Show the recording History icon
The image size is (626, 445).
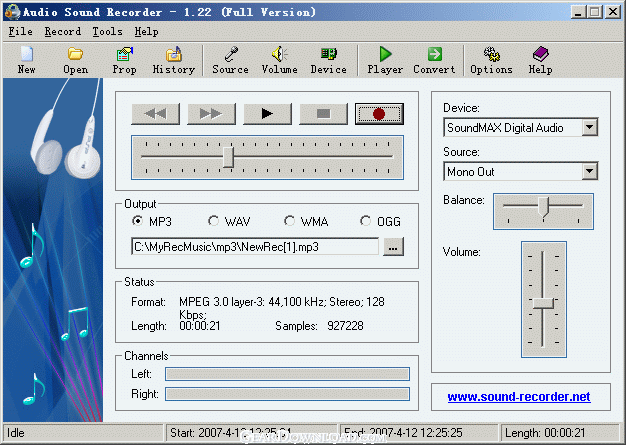click(174, 60)
